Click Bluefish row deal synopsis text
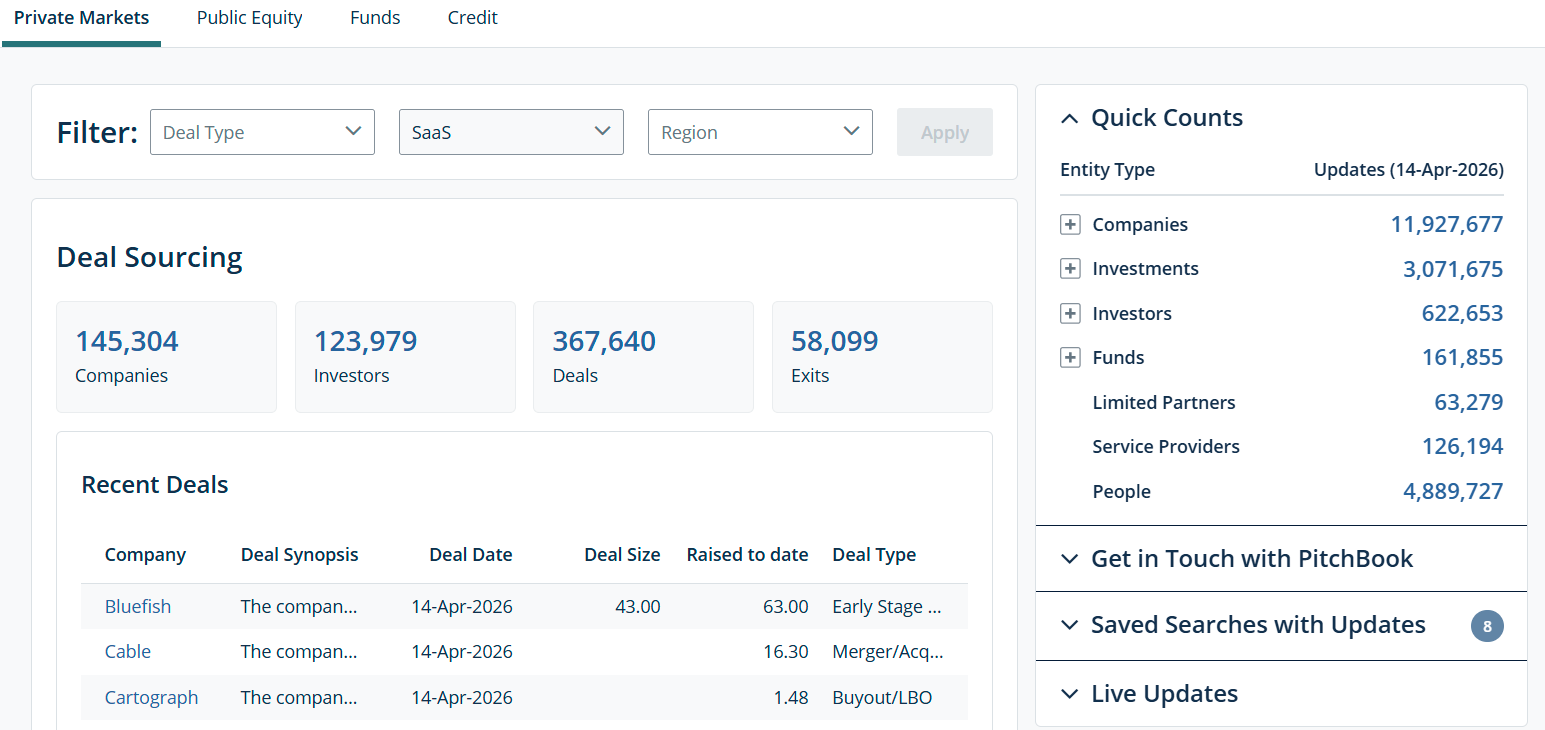 pyautogui.click(x=299, y=606)
